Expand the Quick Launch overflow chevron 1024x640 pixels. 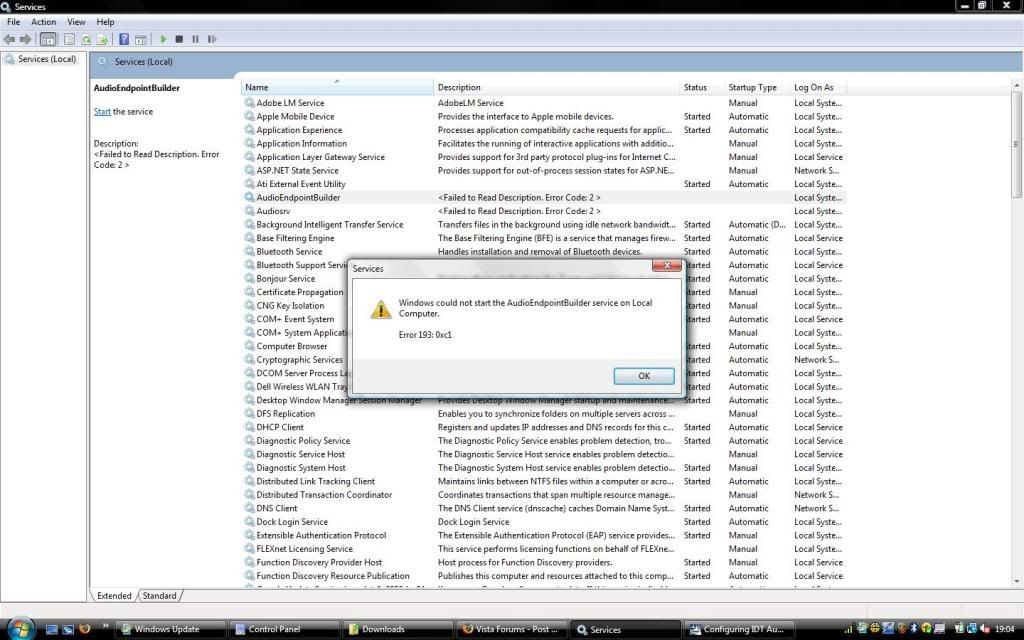click(105, 627)
